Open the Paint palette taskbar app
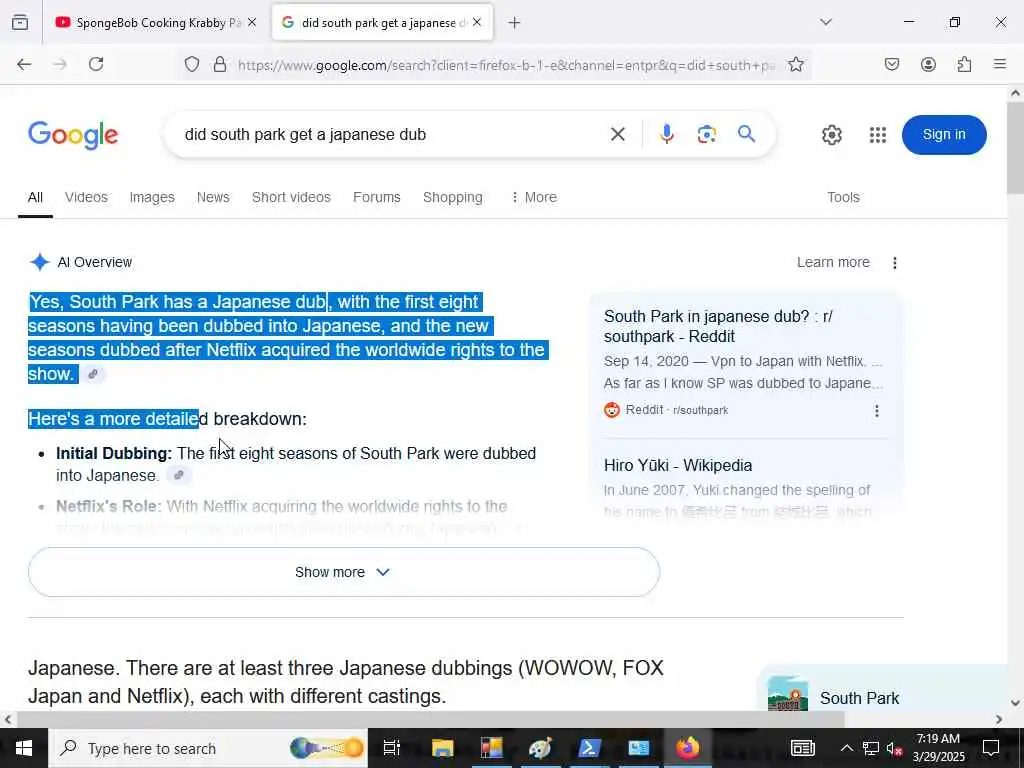This screenshot has height=768, width=1024. tap(540, 748)
